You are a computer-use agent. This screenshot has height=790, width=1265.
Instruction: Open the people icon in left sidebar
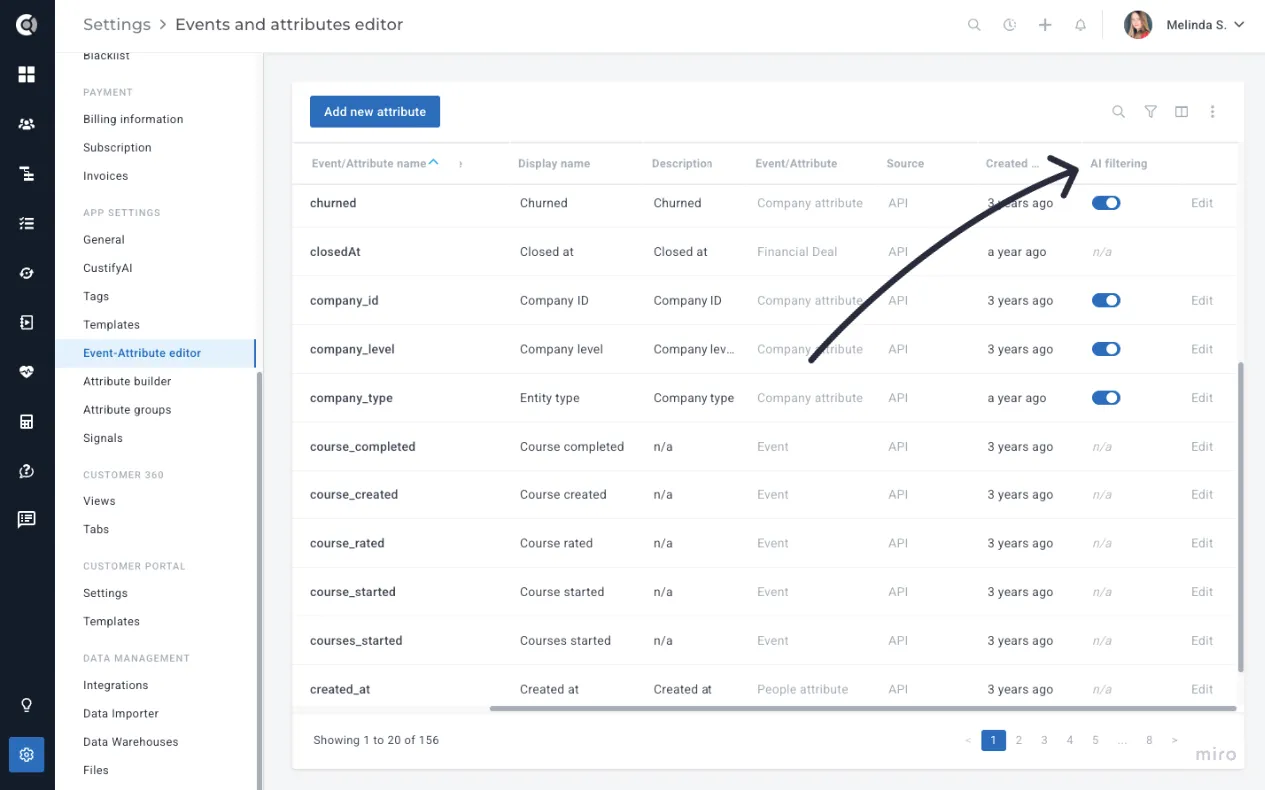click(27, 124)
